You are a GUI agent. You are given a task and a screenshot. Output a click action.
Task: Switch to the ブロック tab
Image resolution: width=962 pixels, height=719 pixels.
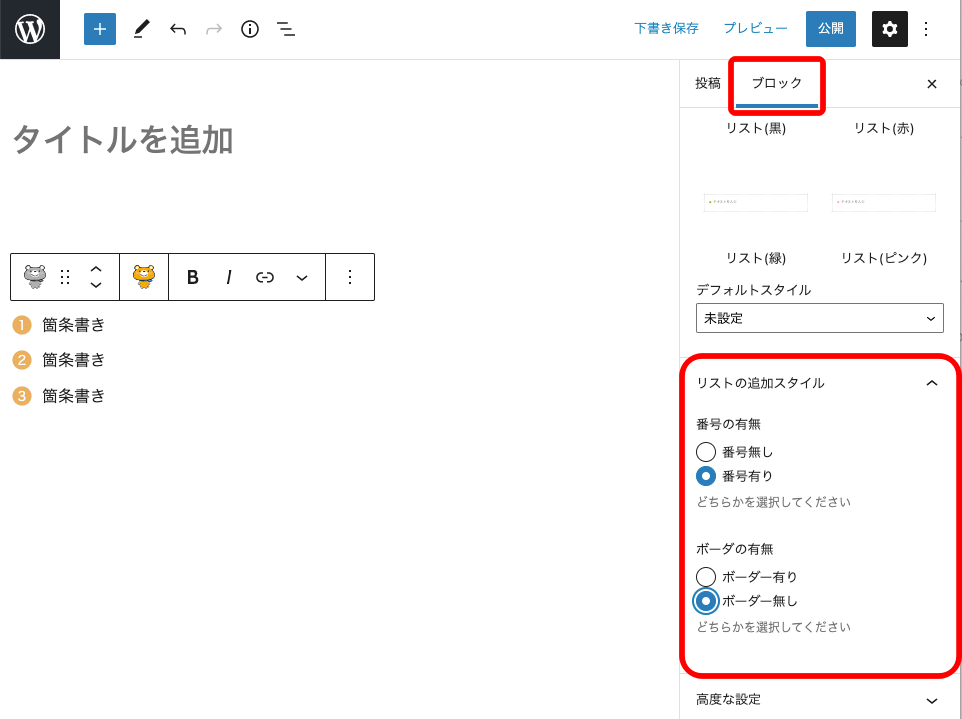point(777,84)
